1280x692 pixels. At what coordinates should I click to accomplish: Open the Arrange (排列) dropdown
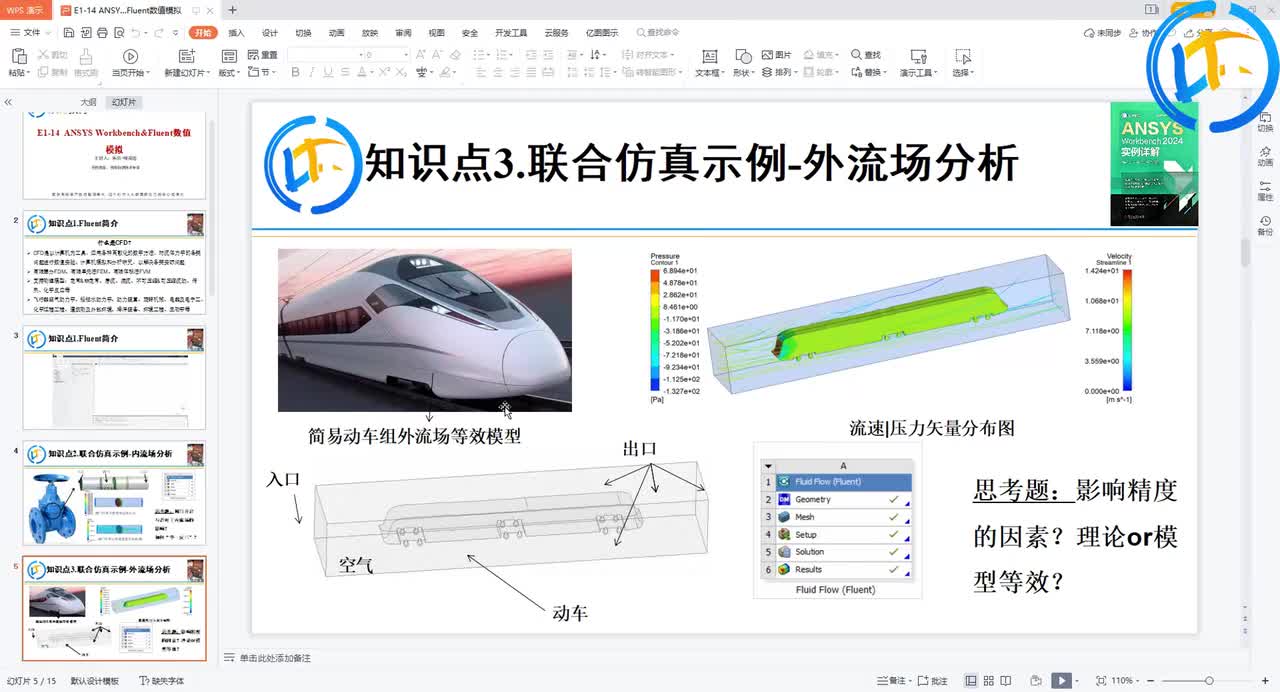click(x=779, y=72)
